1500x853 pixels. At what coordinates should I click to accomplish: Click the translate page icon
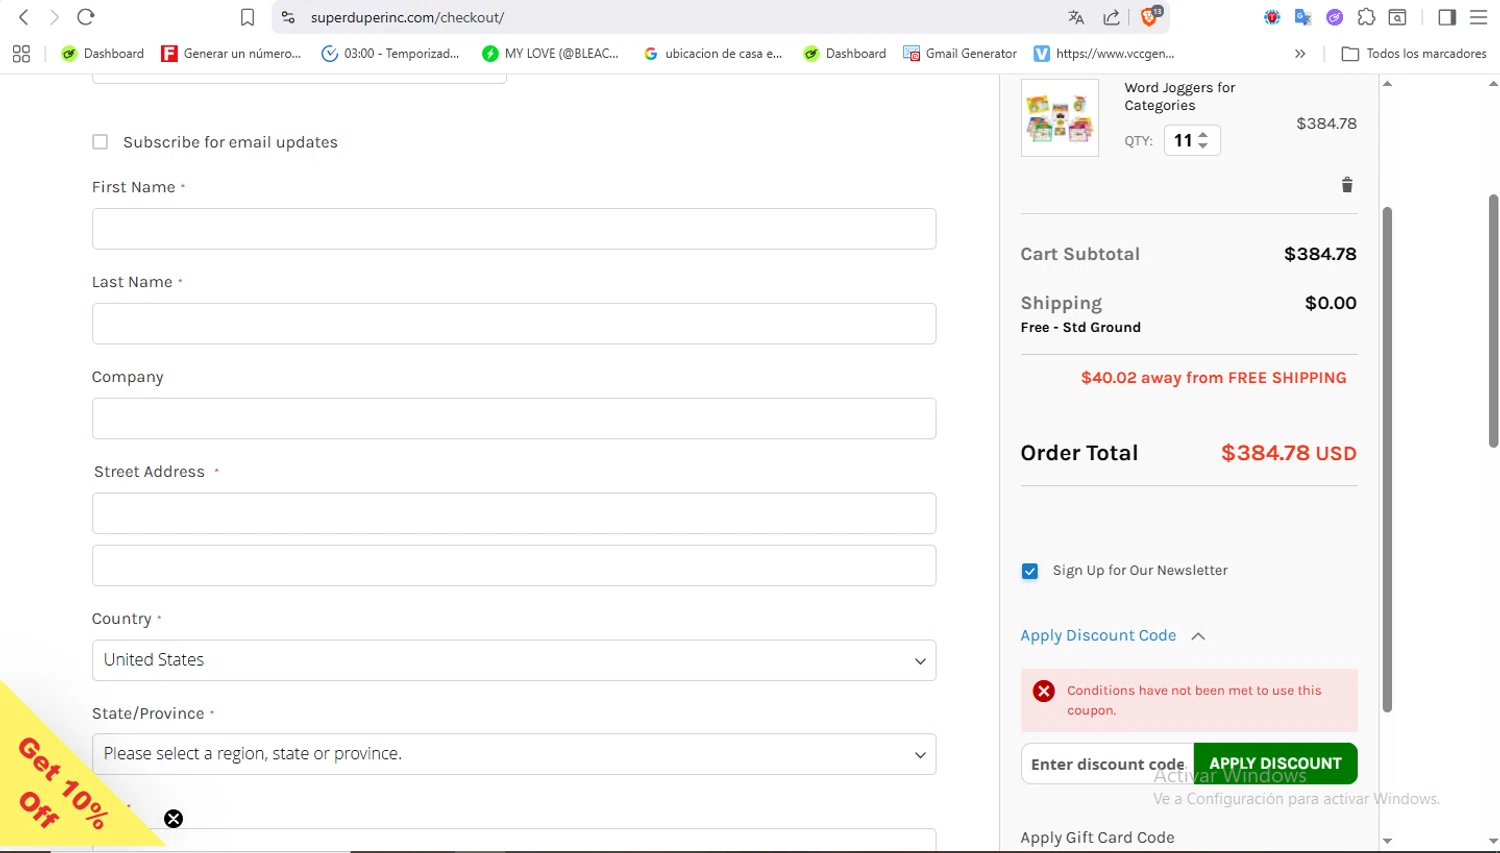(1076, 17)
